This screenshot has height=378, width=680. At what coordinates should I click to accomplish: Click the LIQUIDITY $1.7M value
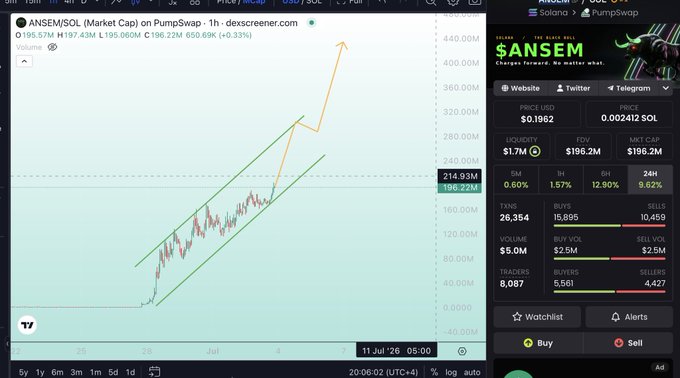point(515,151)
